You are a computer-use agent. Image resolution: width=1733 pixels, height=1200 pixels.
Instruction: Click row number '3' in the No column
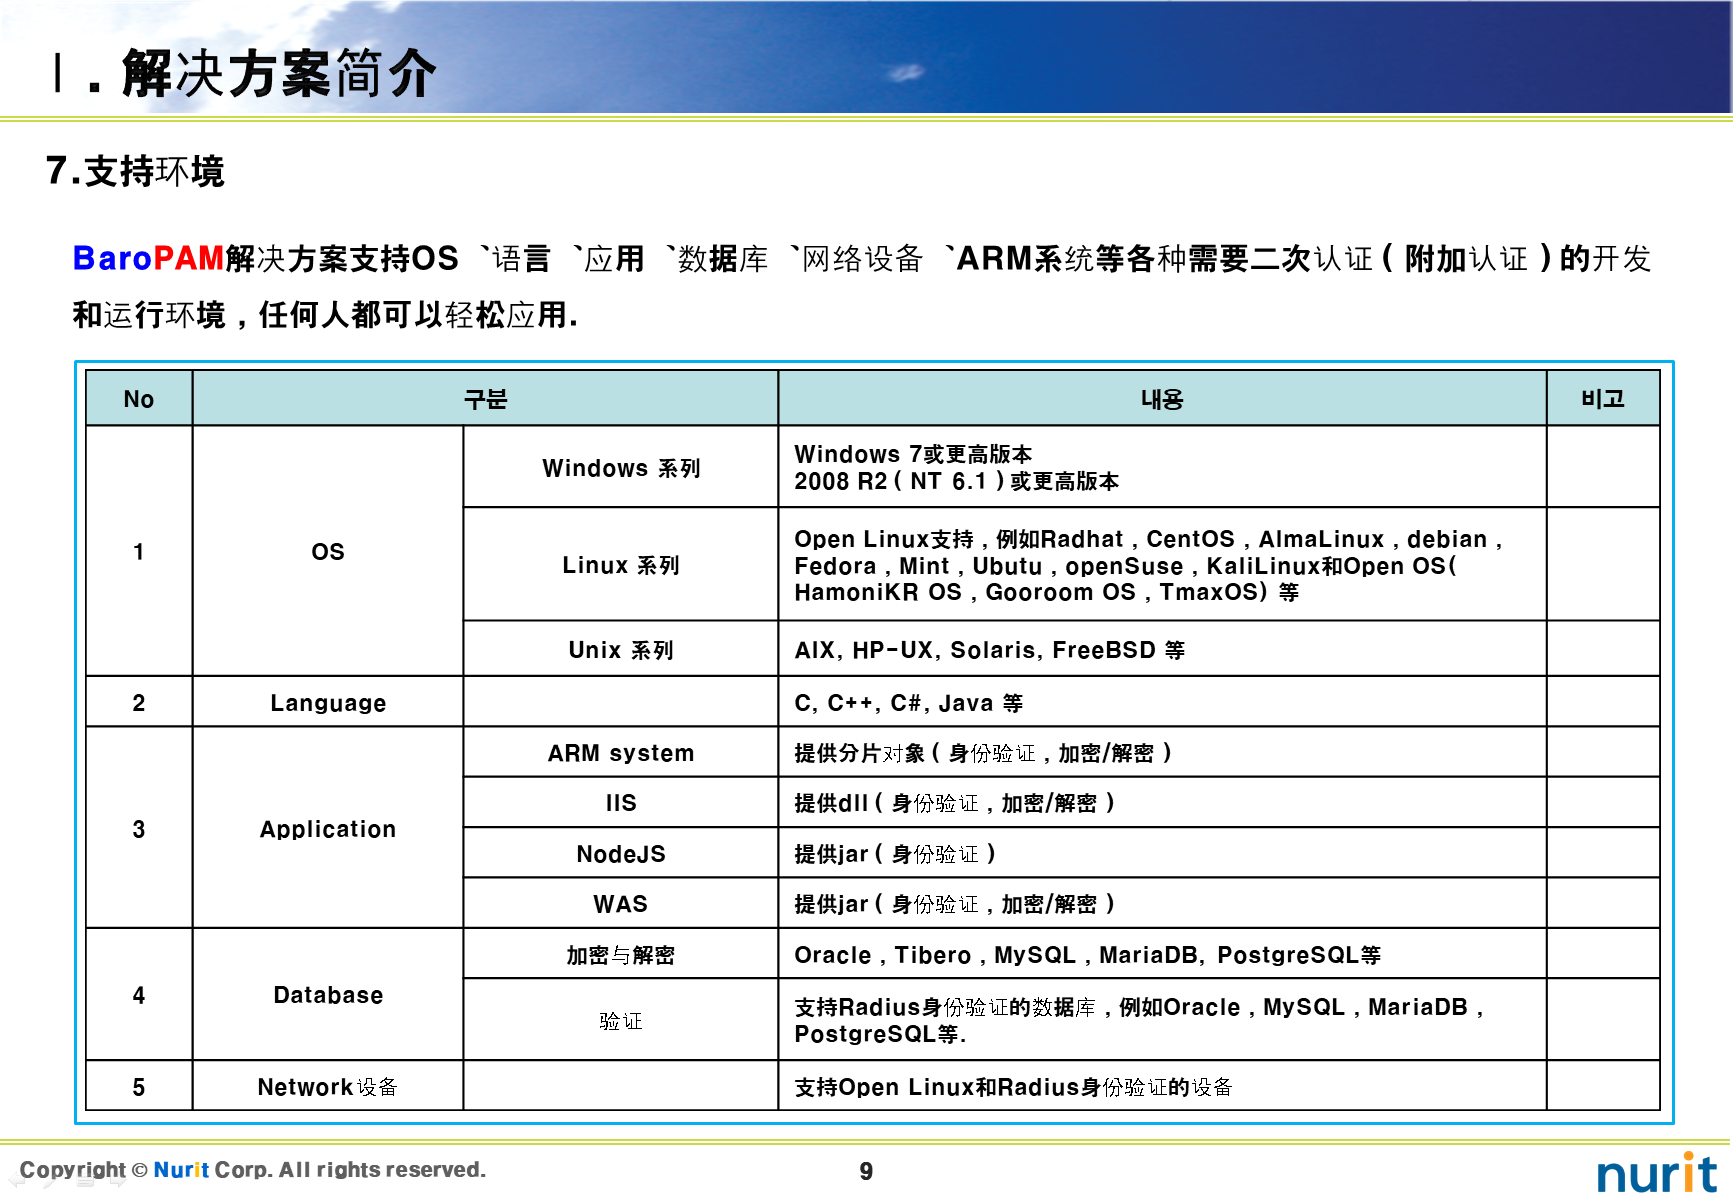(x=139, y=828)
